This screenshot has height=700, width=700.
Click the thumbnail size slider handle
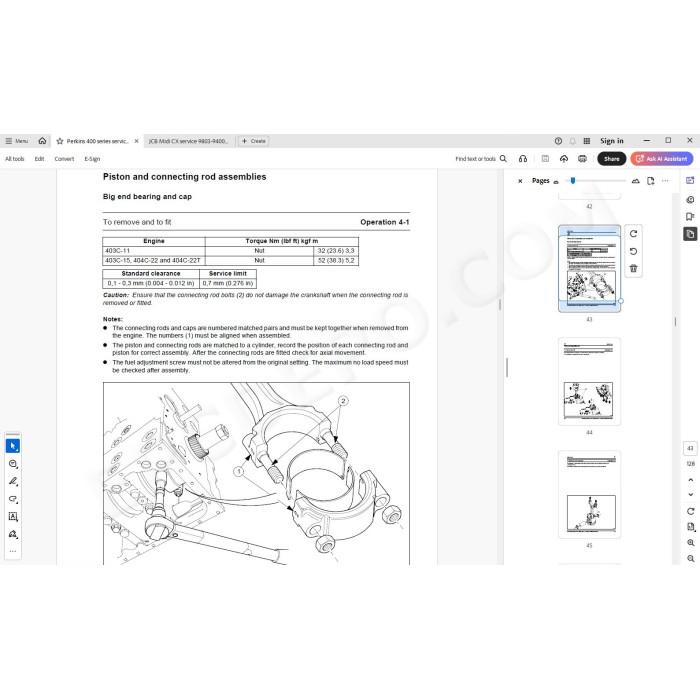pos(573,181)
